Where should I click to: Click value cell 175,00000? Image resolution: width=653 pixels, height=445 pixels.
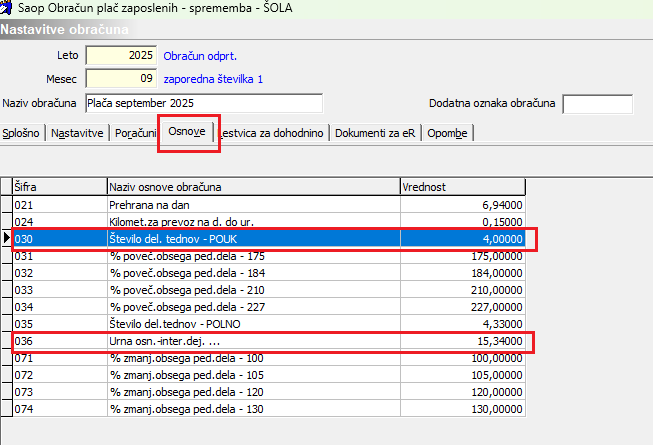click(x=463, y=256)
